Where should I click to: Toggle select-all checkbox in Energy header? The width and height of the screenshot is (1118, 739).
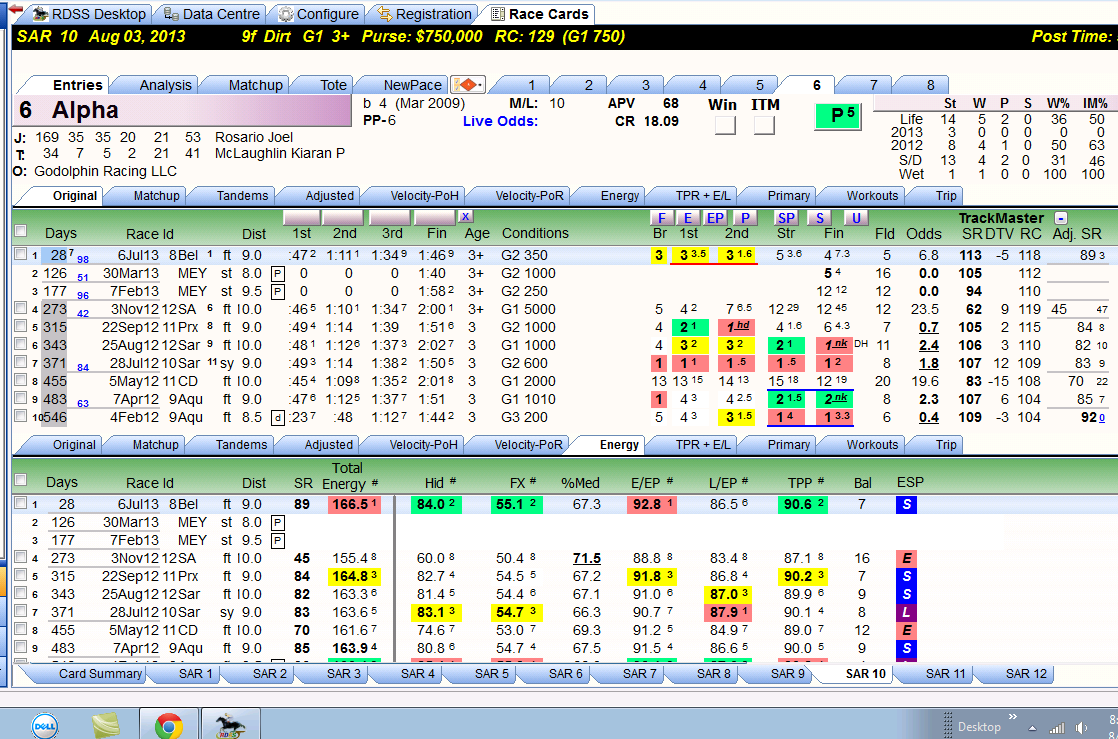coord(21,480)
